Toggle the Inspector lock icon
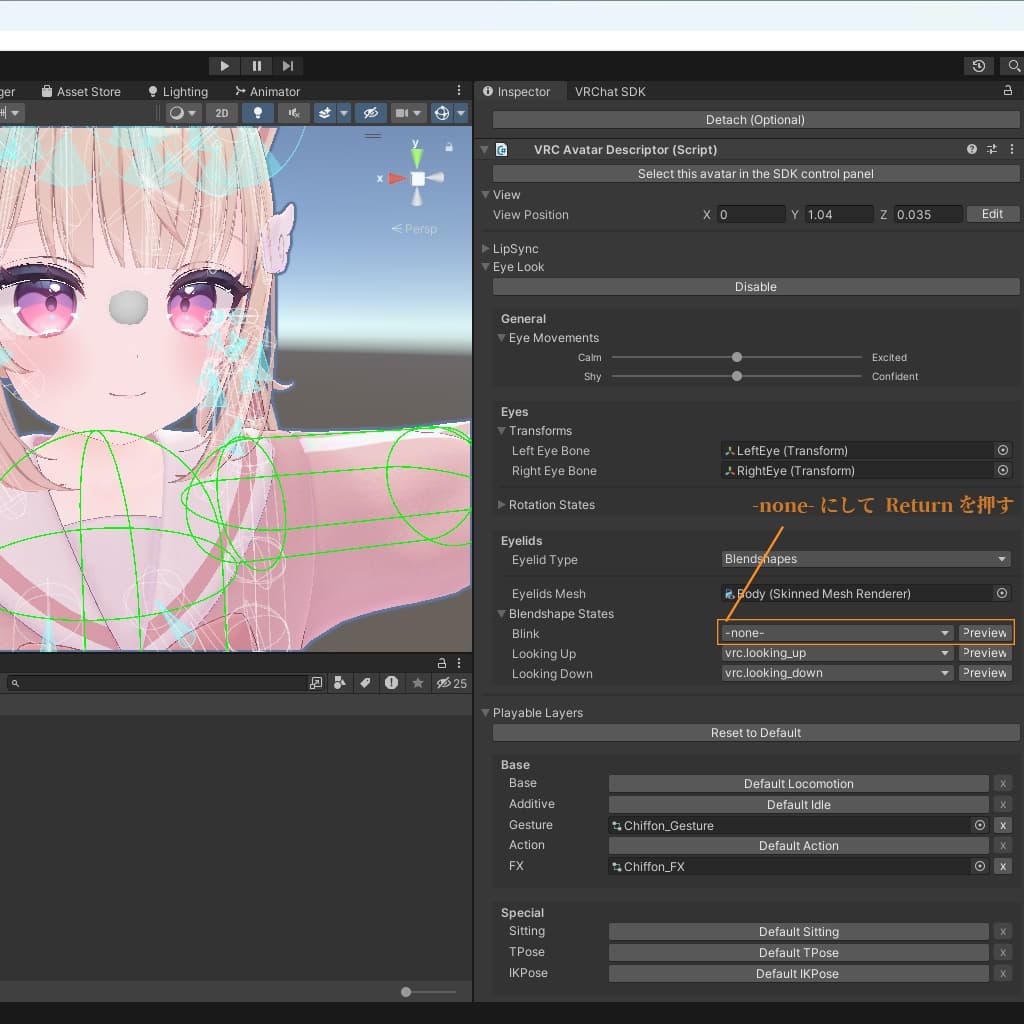The width and height of the screenshot is (1024, 1024). (x=1008, y=91)
